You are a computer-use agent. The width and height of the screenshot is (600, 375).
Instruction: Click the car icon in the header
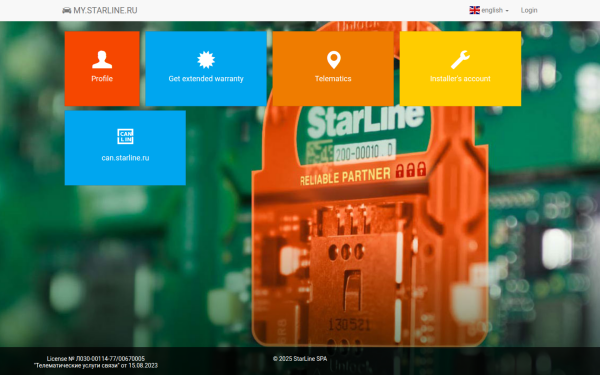pos(67,10)
